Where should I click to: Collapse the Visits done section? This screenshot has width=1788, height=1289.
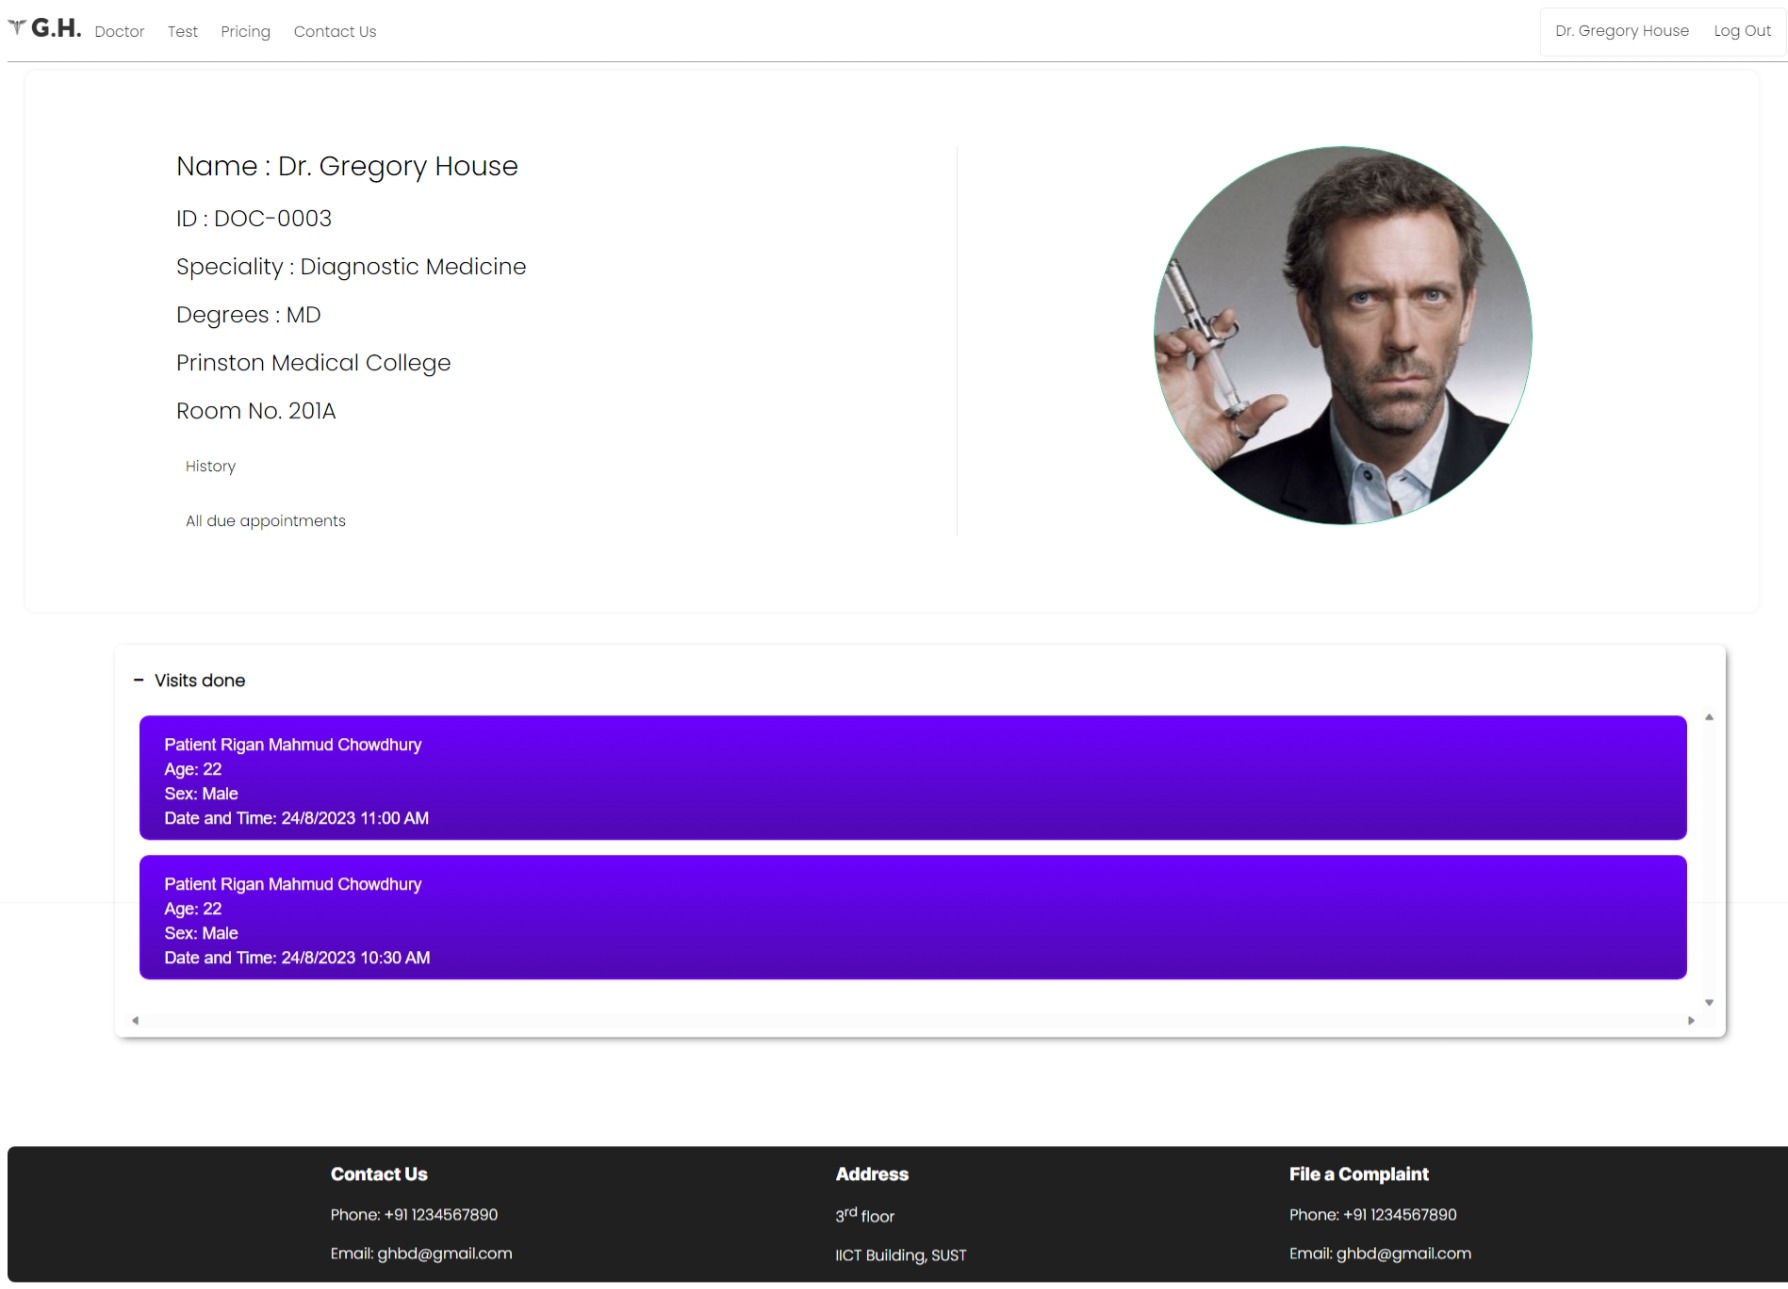click(x=139, y=680)
